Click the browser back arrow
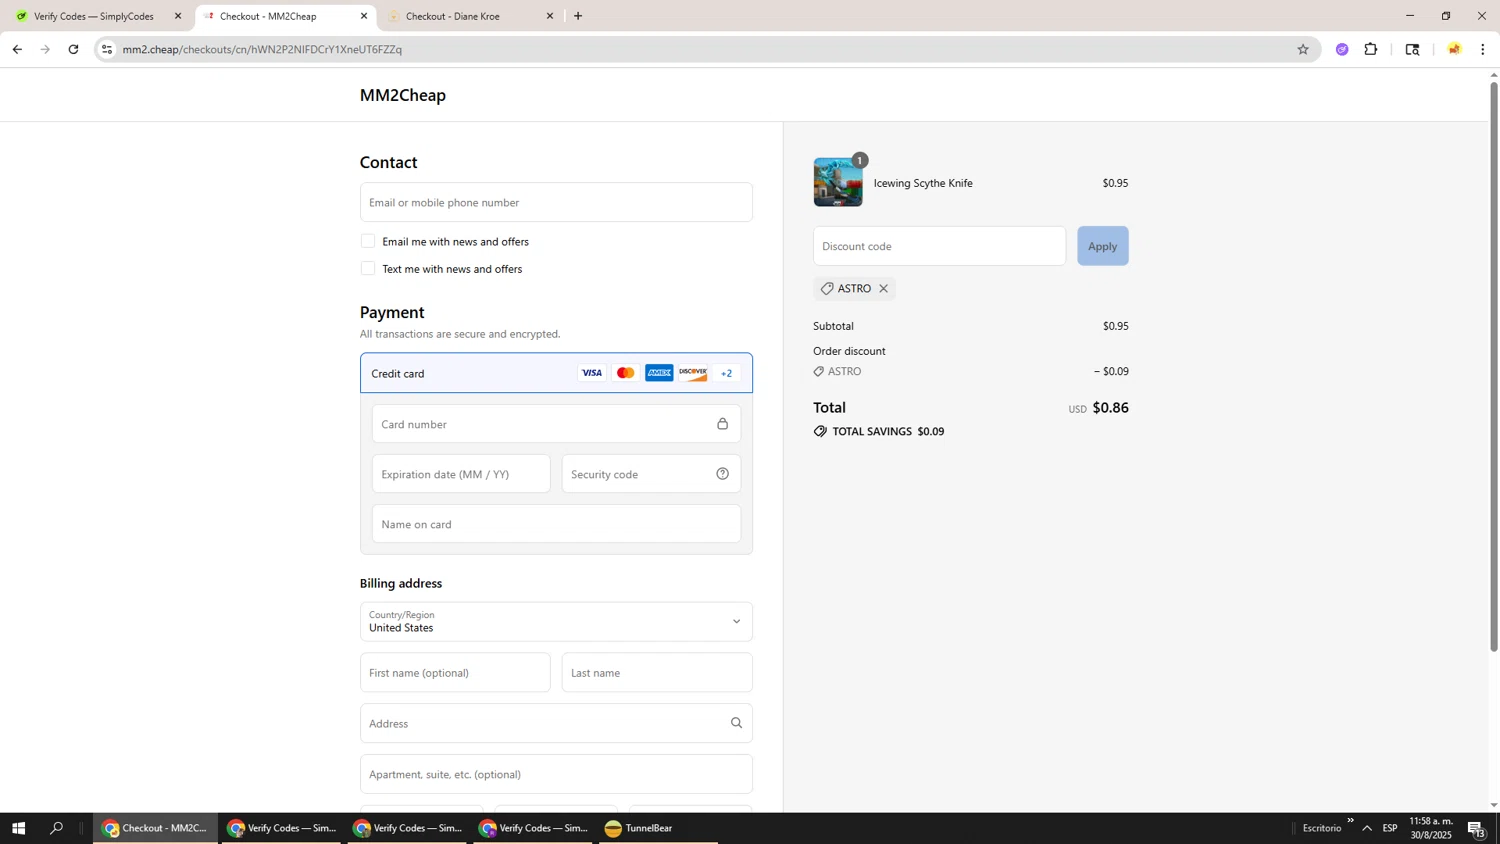The width and height of the screenshot is (1500, 844). (x=17, y=49)
